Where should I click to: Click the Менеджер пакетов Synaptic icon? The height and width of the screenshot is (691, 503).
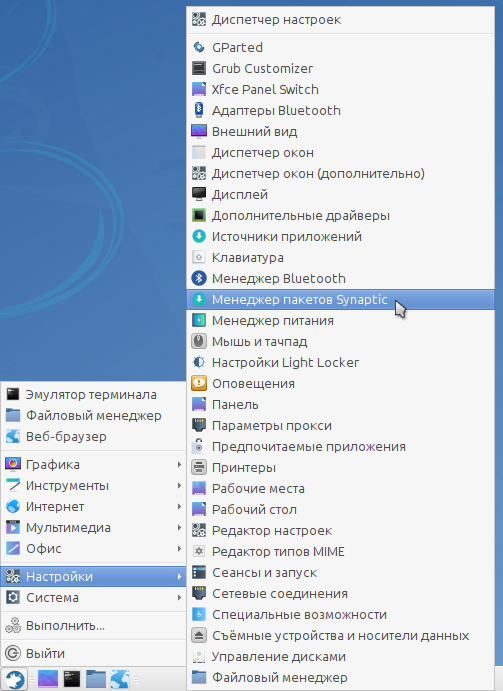pyautogui.click(x=199, y=300)
